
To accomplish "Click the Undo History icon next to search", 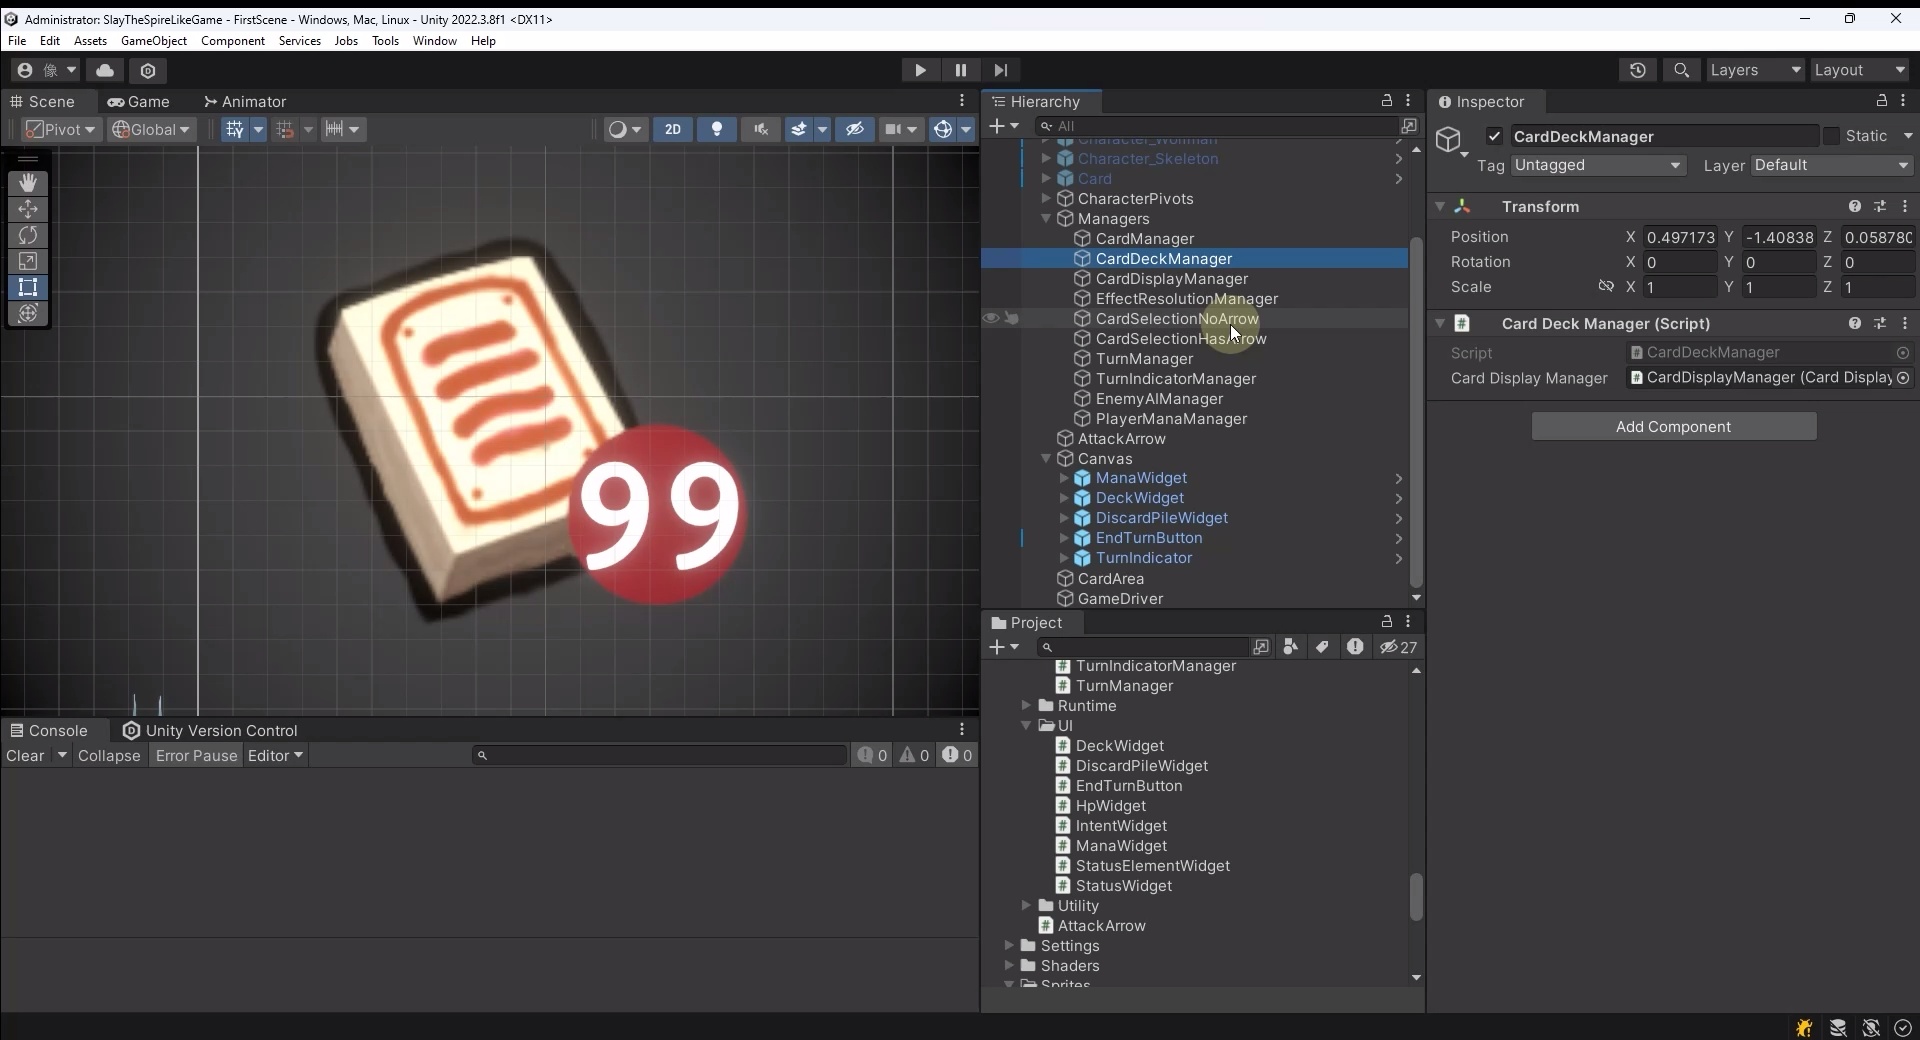I will 1638,70.
